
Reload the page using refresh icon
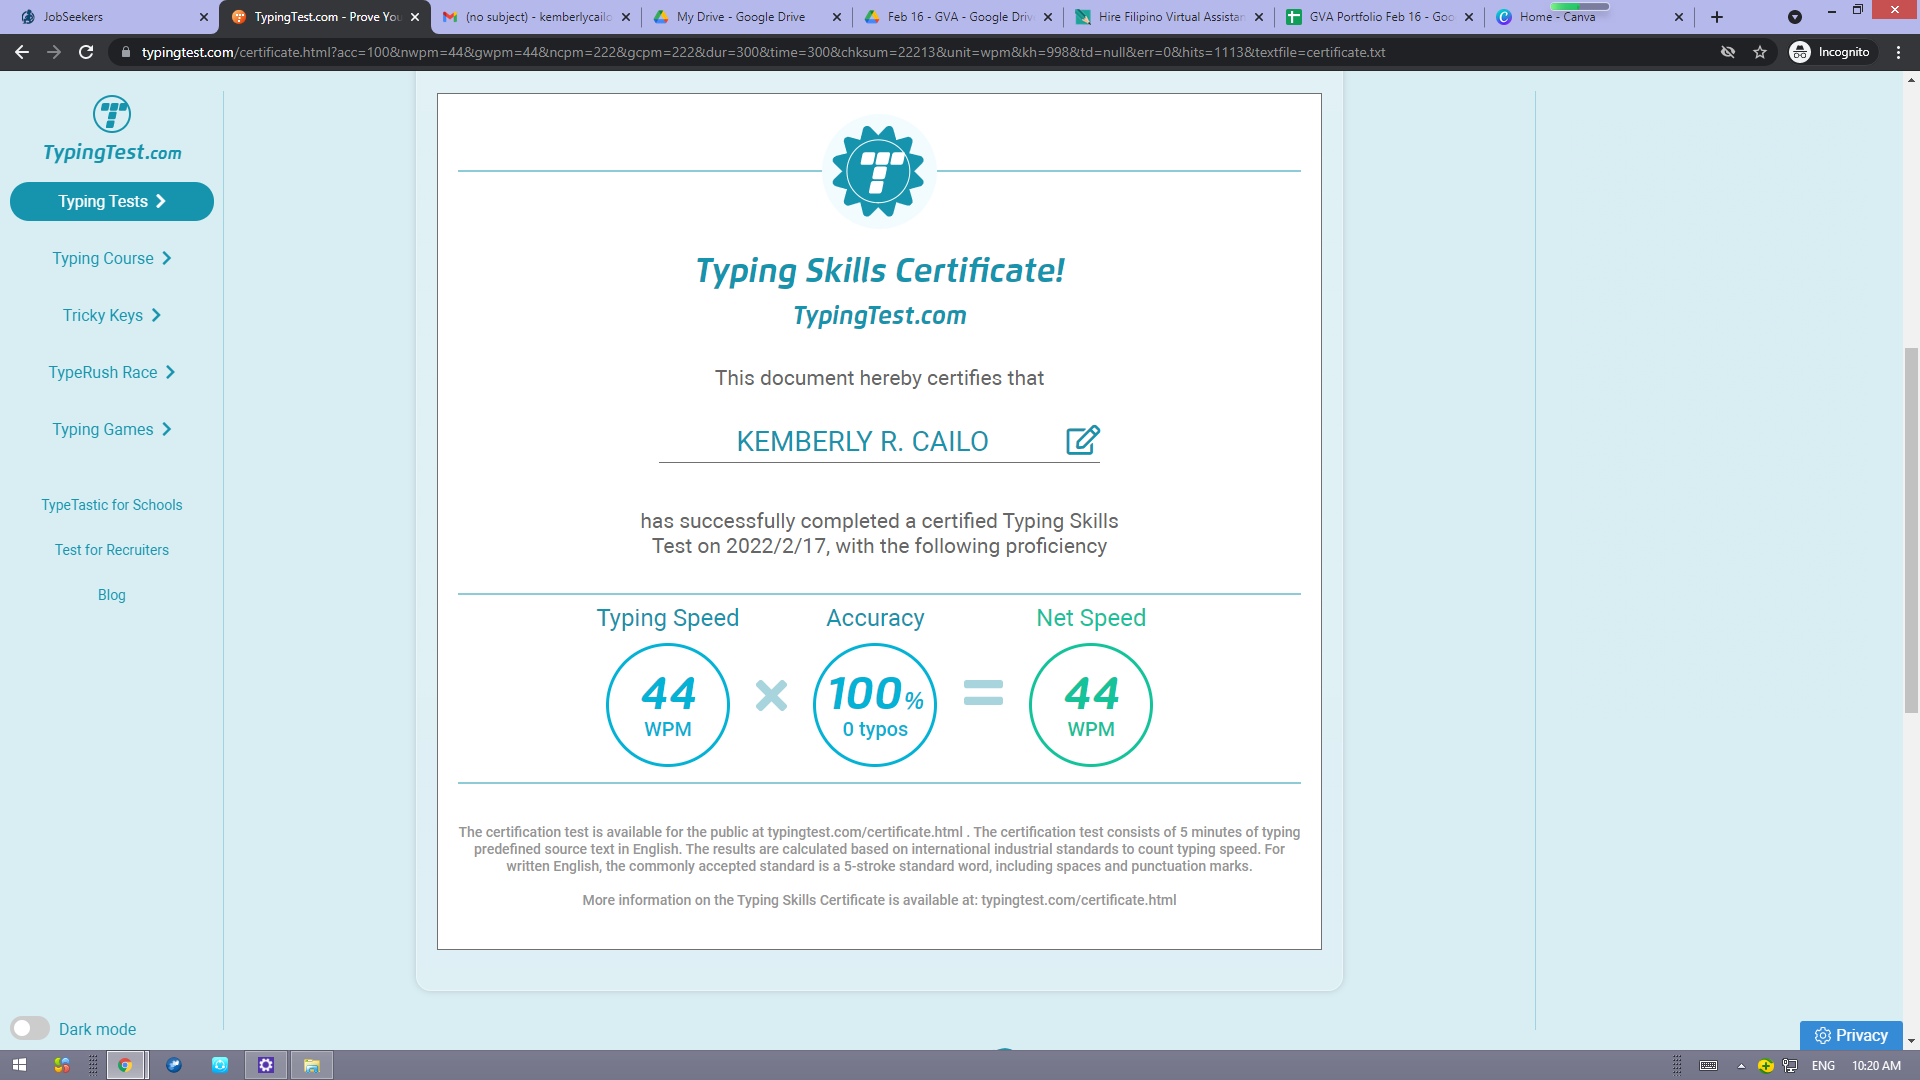click(x=86, y=52)
